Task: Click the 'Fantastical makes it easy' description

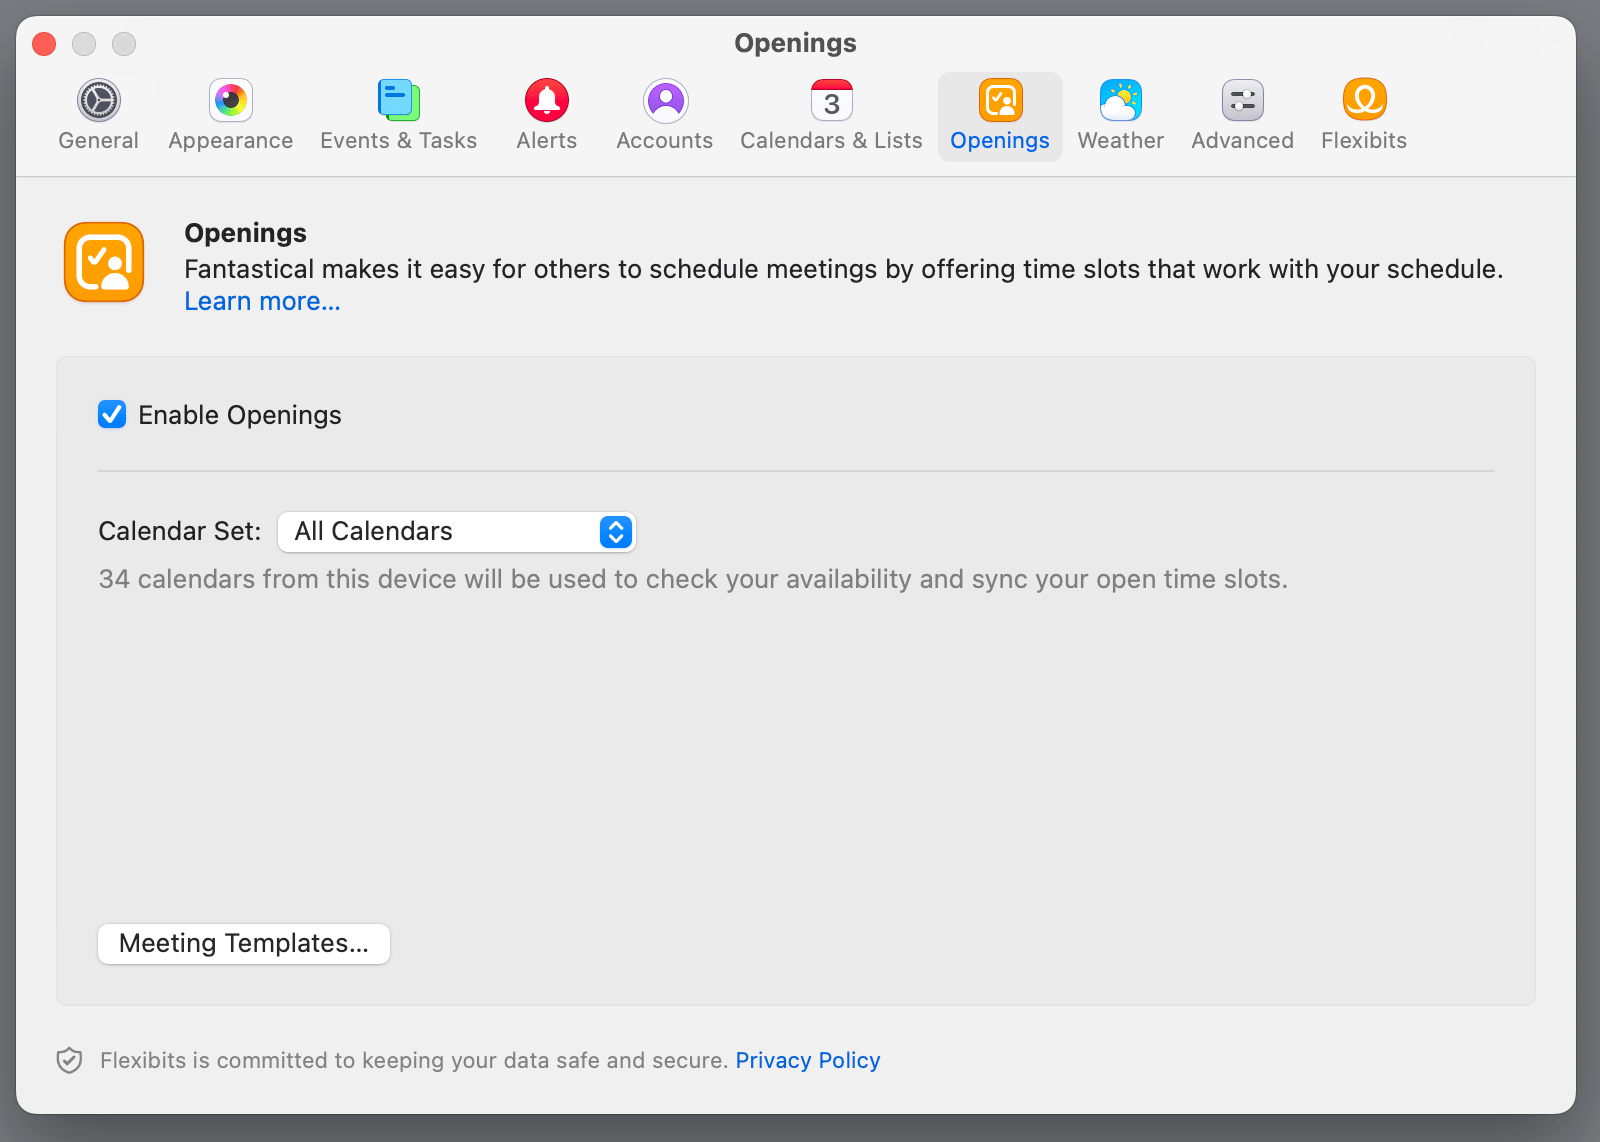Action: tap(843, 269)
